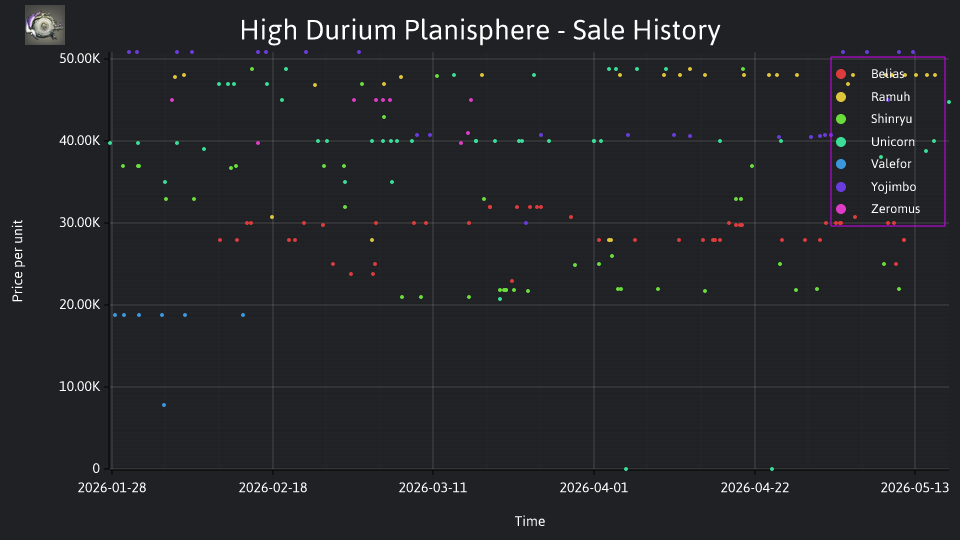Click the Time axis title
This screenshot has width=960, height=540.
pos(530,521)
